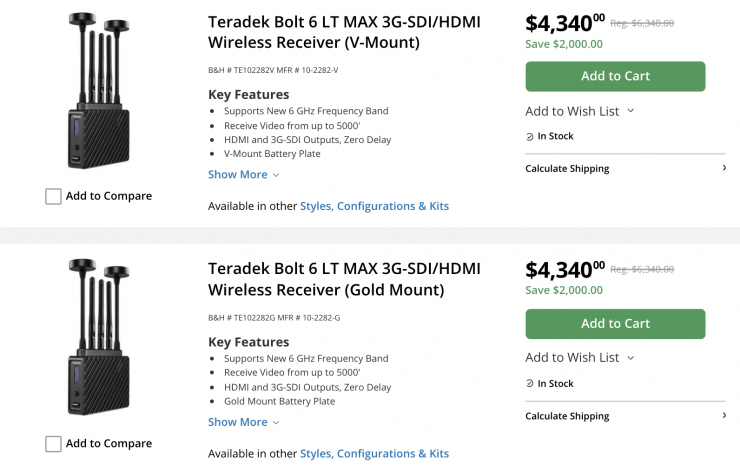This screenshot has width=740, height=470.
Task: Click the In Stock icon for V-Mount item
Action: click(530, 136)
